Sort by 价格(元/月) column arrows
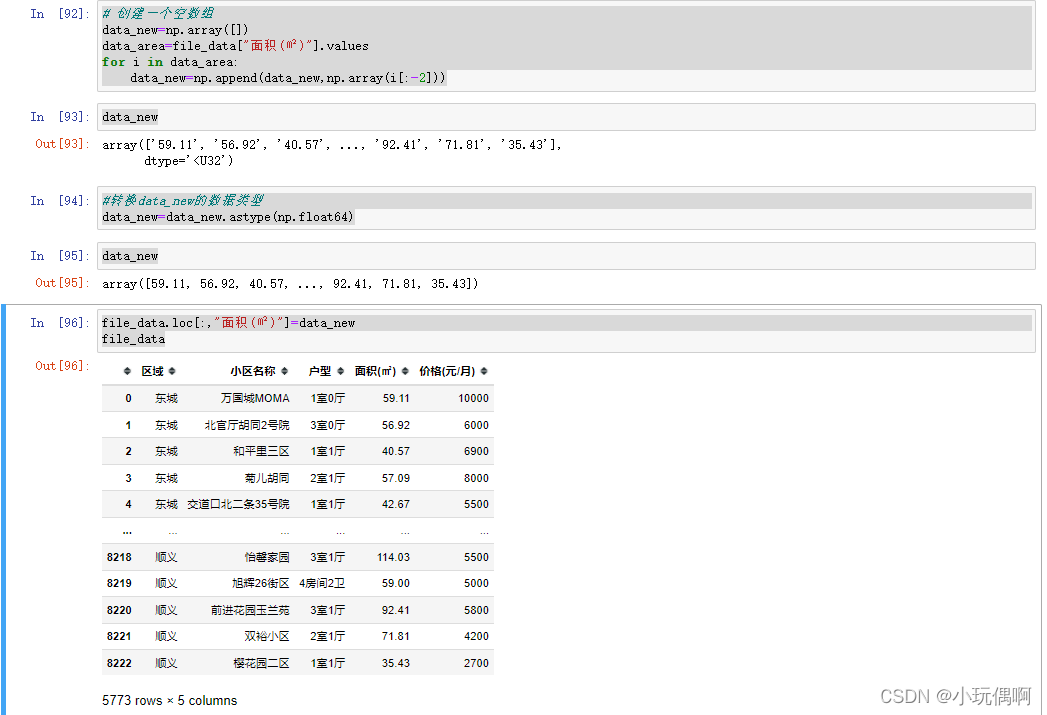Image resolution: width=1047 pixels, height=715 pixels. point(484,371)
